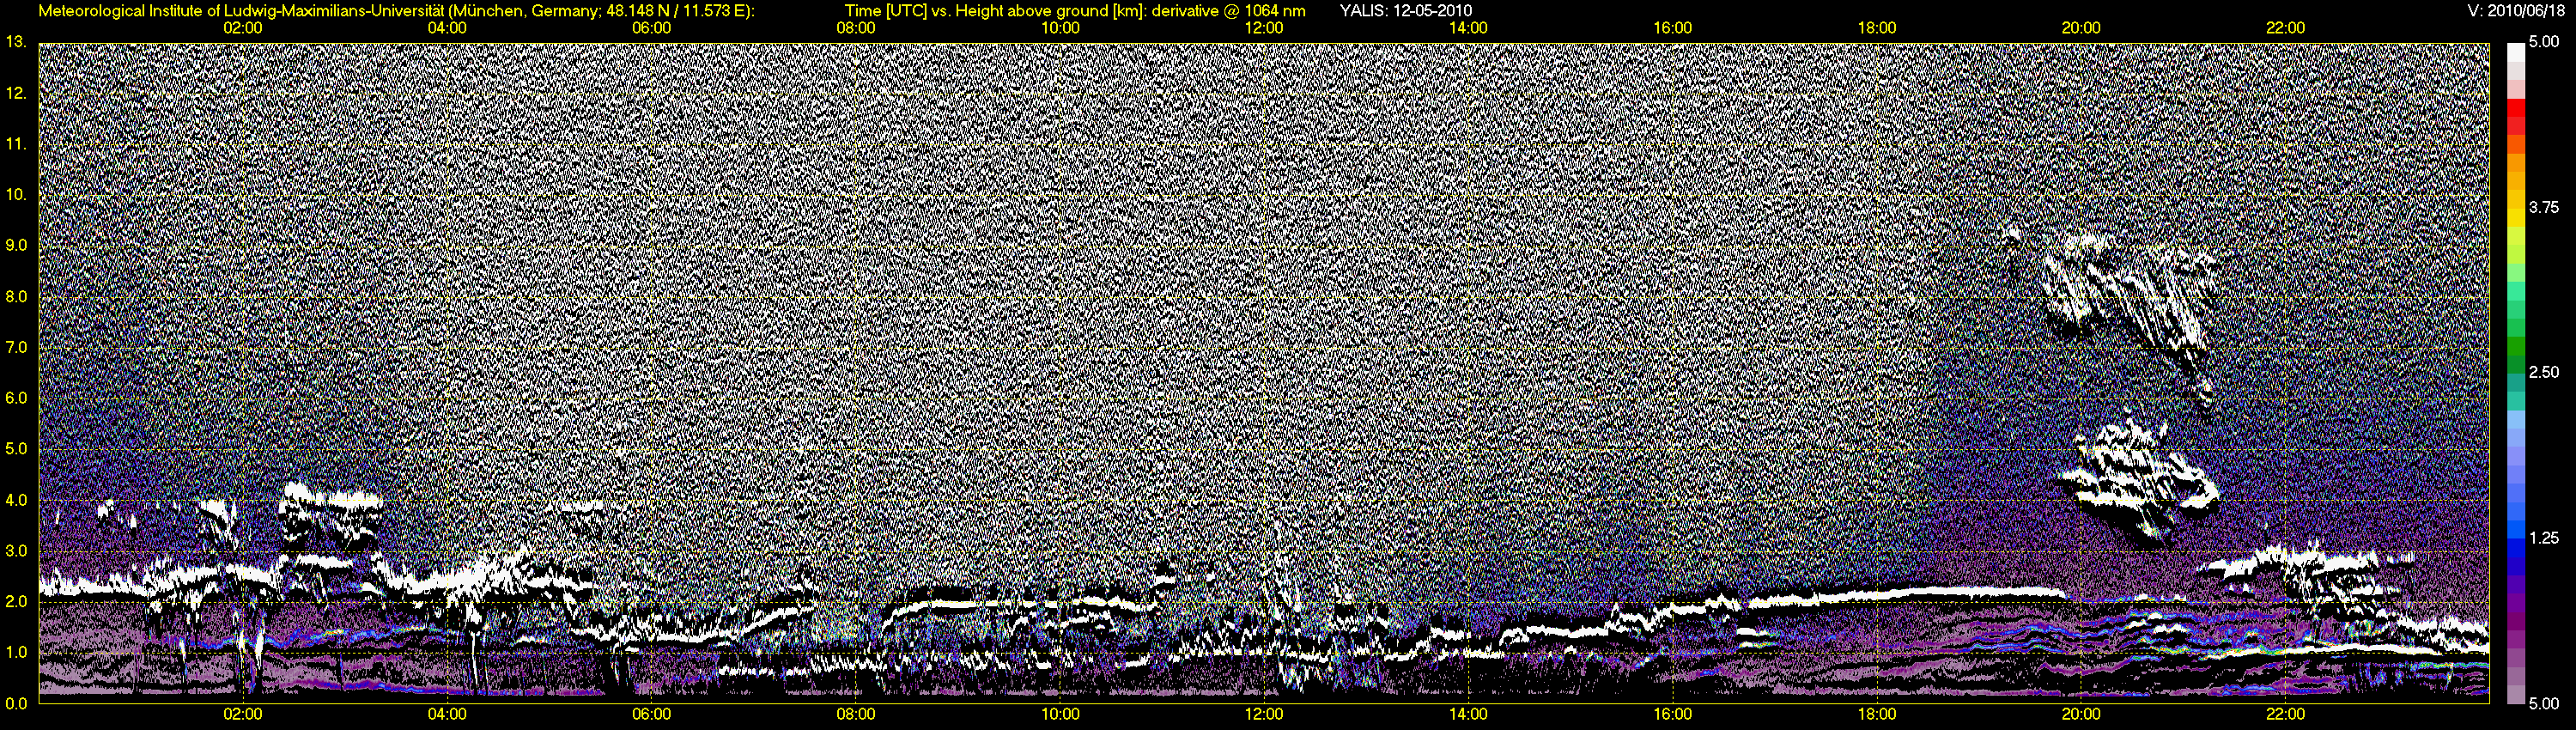The height and width of the screenshot is (730, 2576).
Task: Click the 4.0 height axis label
Action: (15, 500)
